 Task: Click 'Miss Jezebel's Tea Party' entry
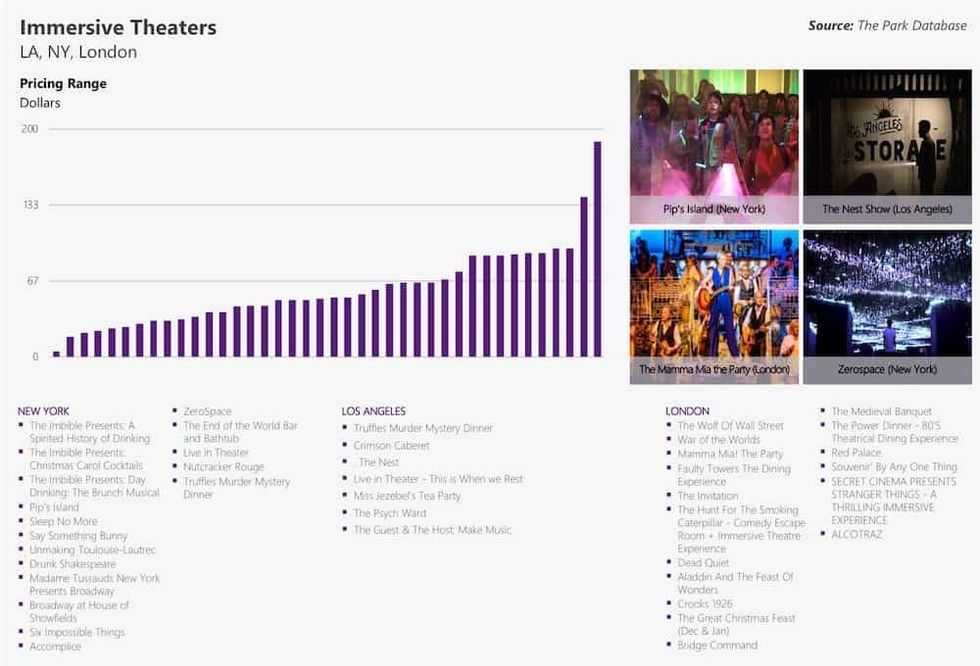click(407, 496)
